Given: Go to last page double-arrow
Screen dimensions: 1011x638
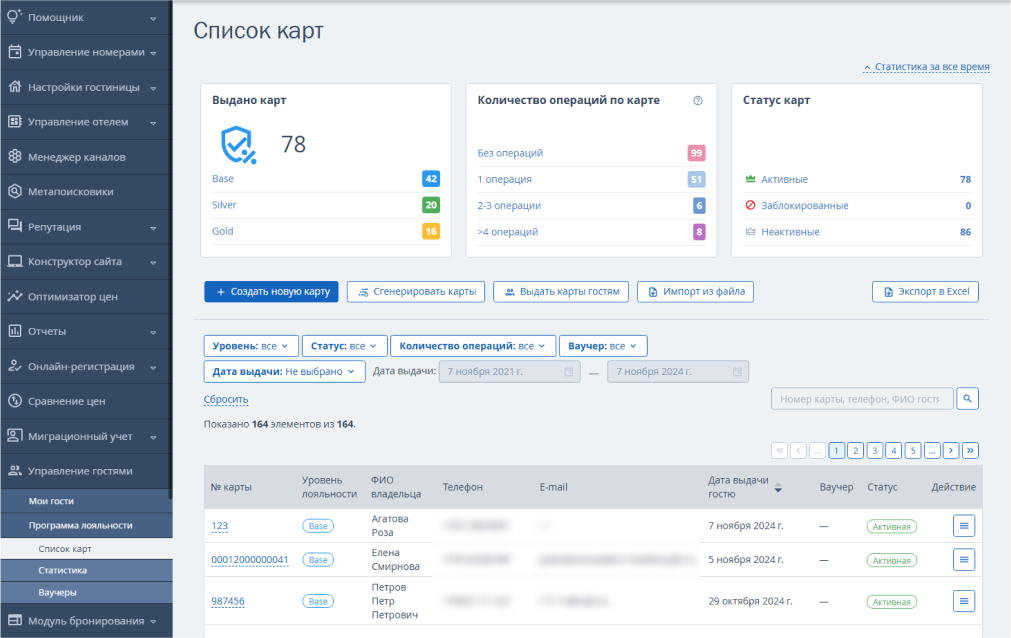Looking at the screenshot, I should [970, 450].
